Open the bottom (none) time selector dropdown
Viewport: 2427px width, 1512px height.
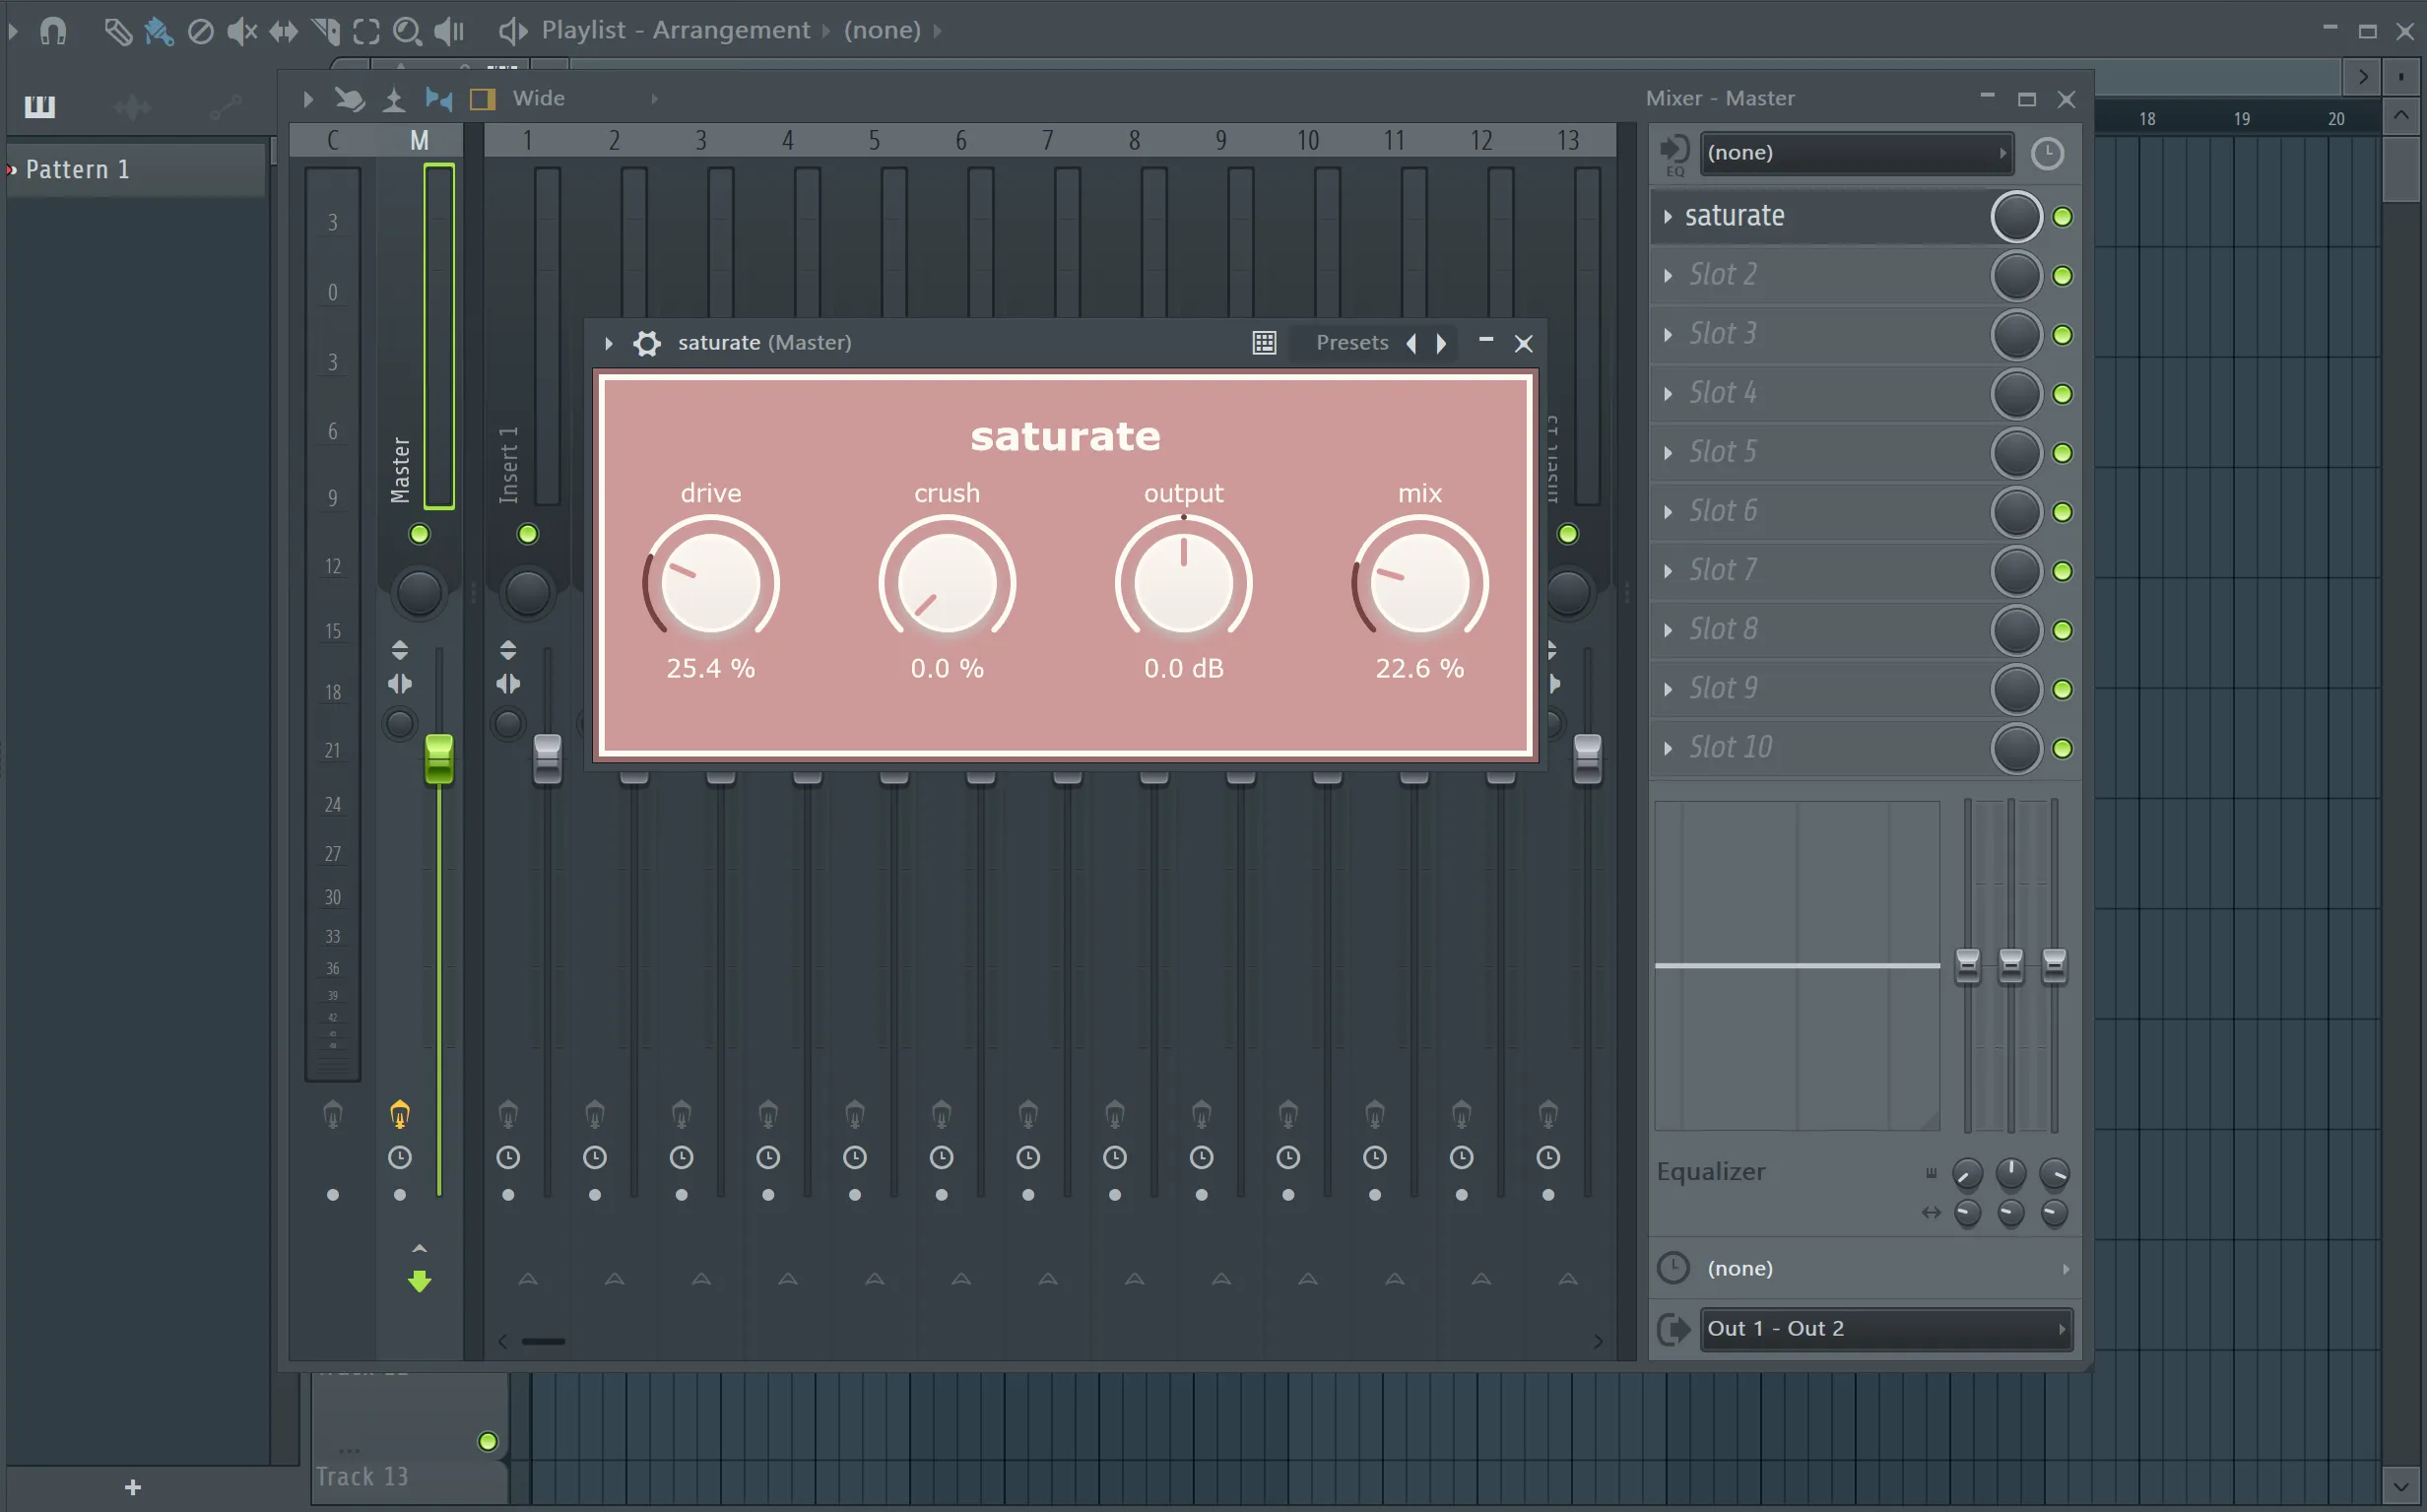[x=1886, y=1269]
